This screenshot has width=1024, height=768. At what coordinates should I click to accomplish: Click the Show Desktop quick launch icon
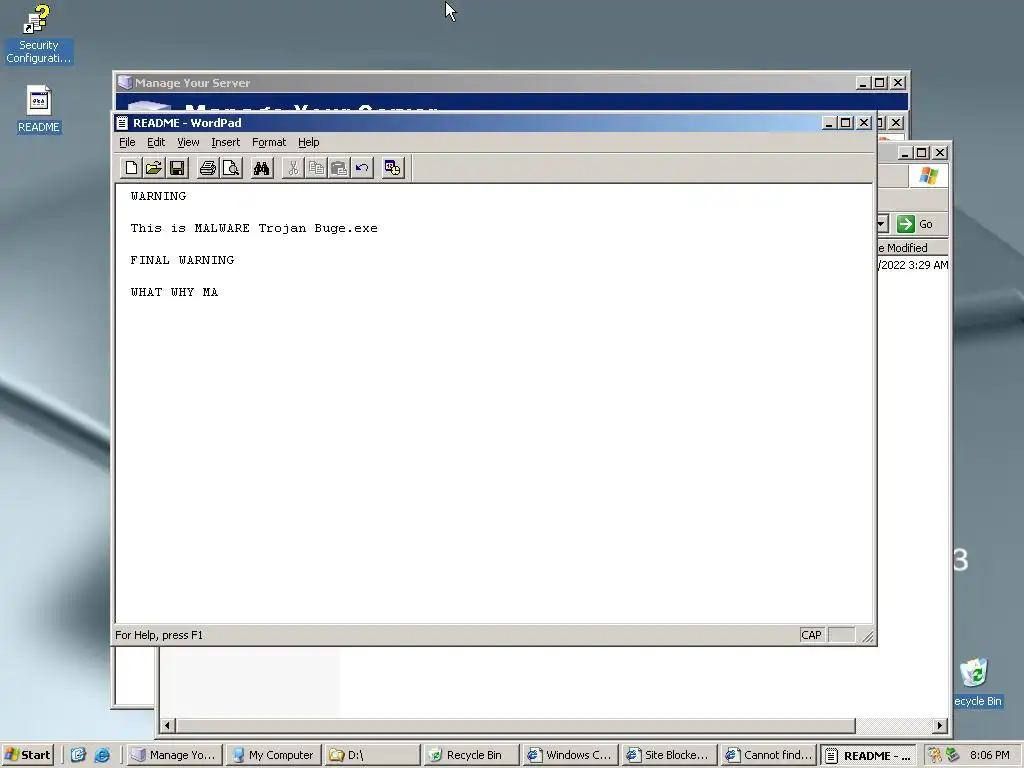78,755
